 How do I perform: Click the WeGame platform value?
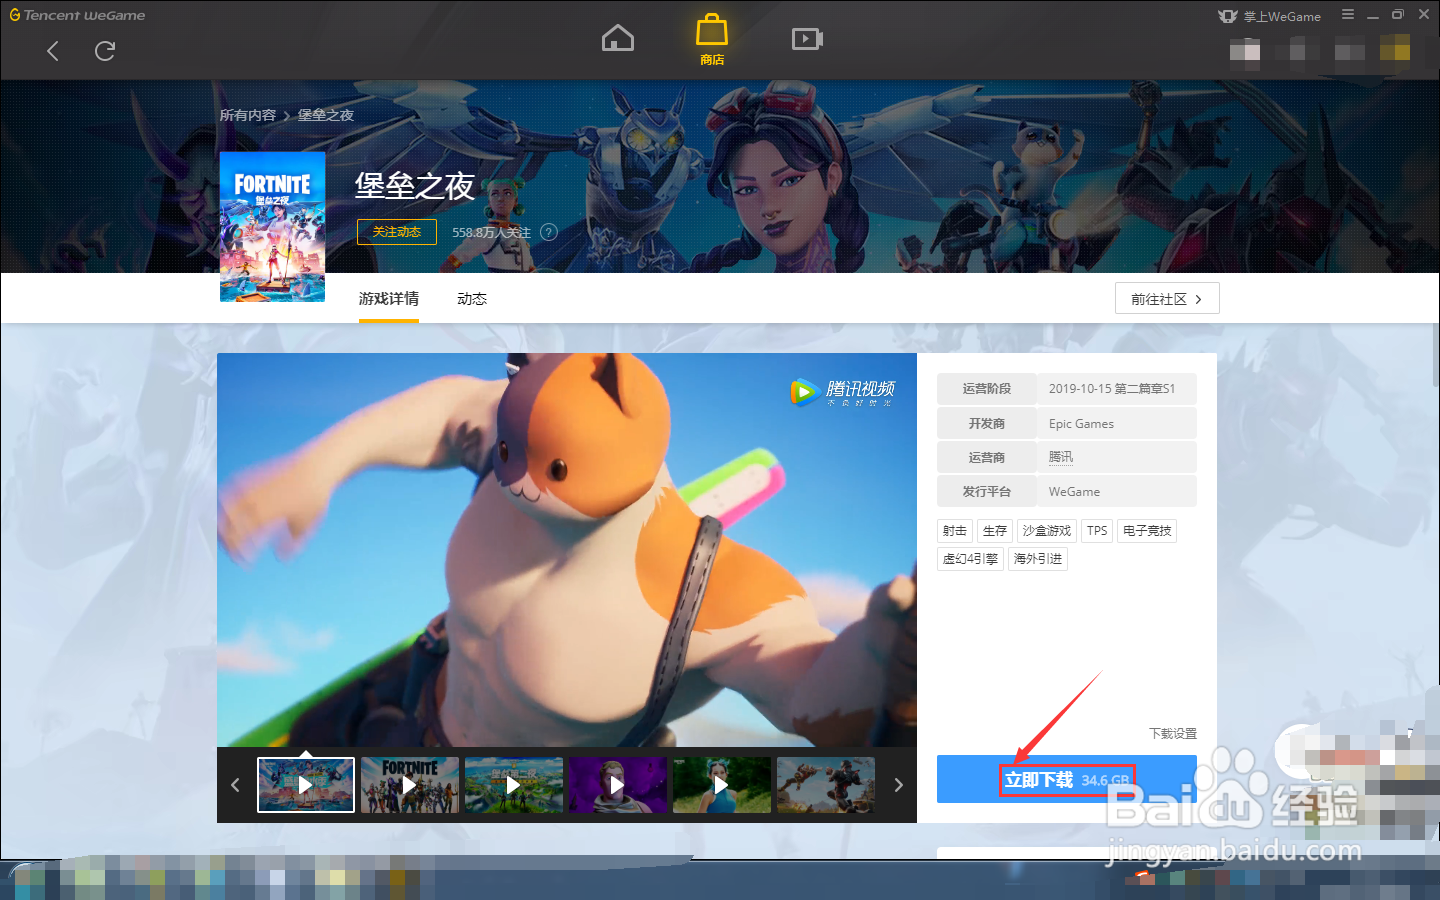click(x=1074, y=492)
